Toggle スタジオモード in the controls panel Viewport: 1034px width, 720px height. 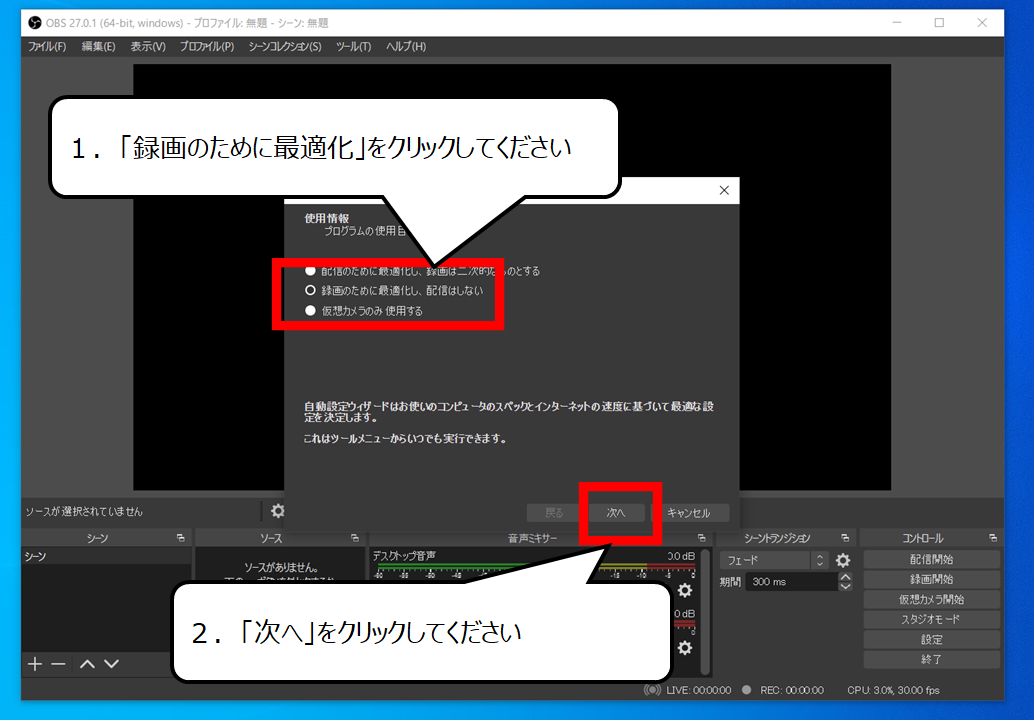[931, 619]
